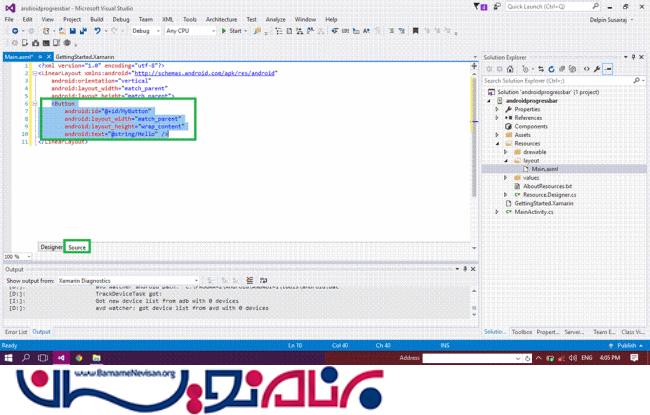Switch to the Designer tab
This screenshot has width=650, height=415.
pyautogui.click(x=51, y=246)
